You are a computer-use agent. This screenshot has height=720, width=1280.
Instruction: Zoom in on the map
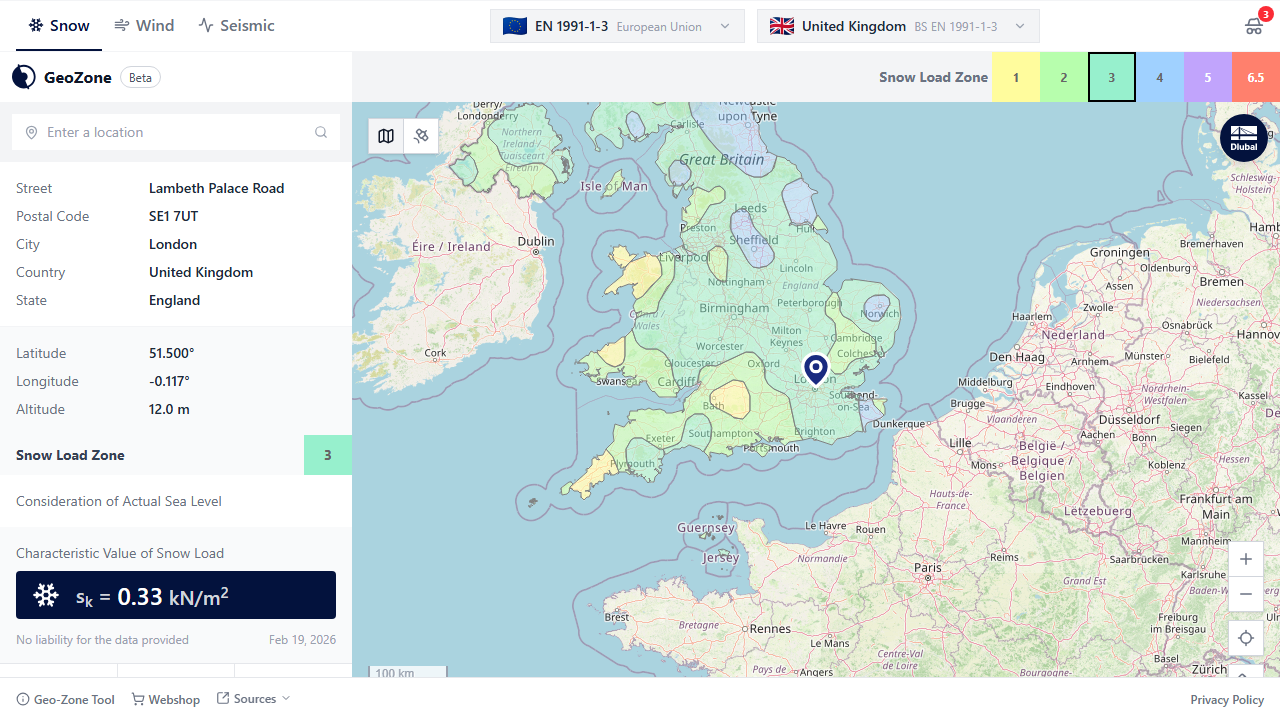point(1245,559)
